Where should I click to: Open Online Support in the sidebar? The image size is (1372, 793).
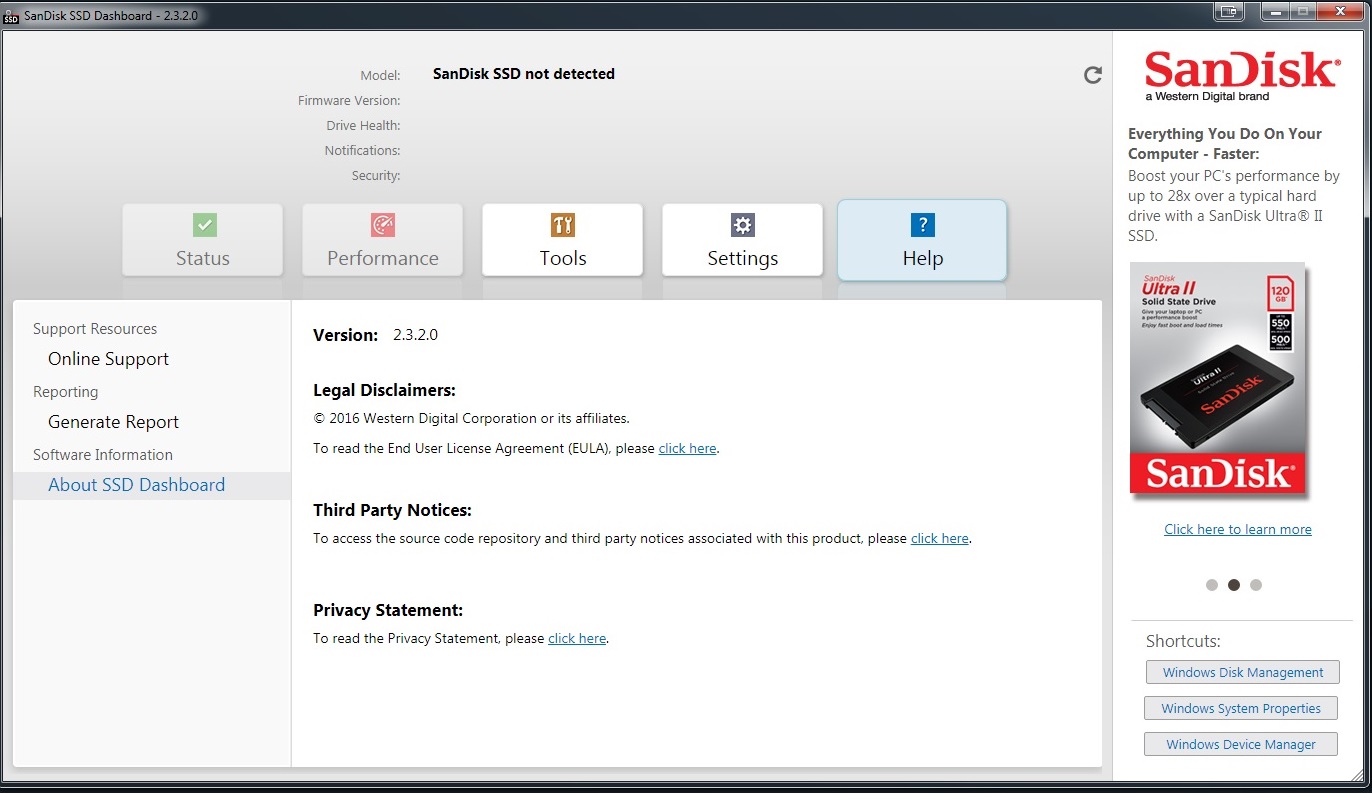[108, 359]
